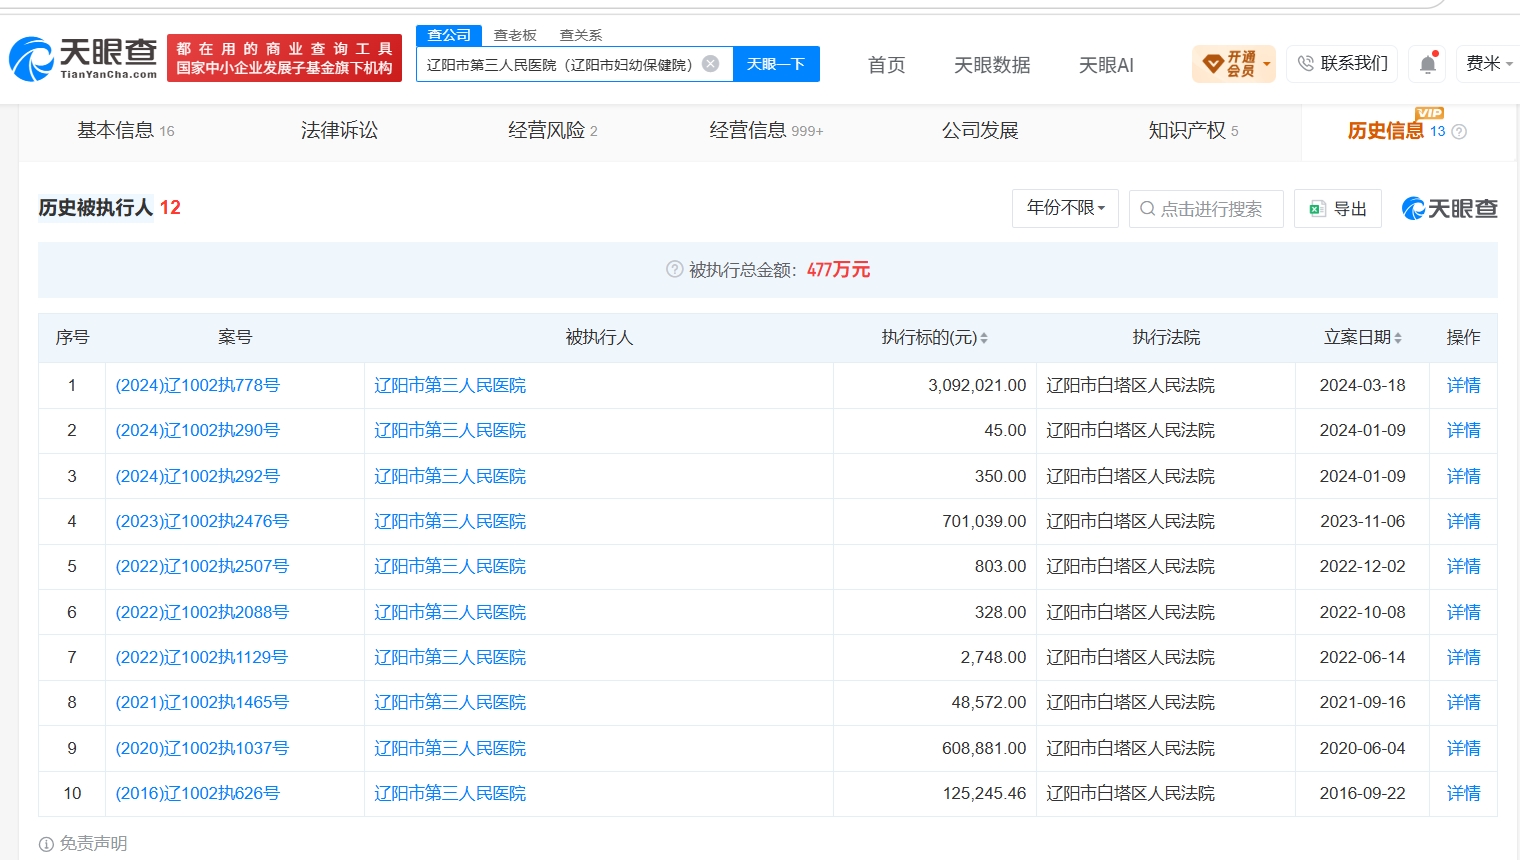View 详情 for case 执1129号
This screenshot has height=860, width=1520.
(1463, 657)
